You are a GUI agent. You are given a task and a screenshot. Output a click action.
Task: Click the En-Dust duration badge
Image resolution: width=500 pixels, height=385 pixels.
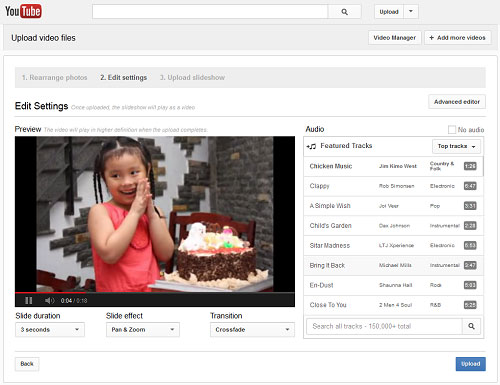point(470,285)
